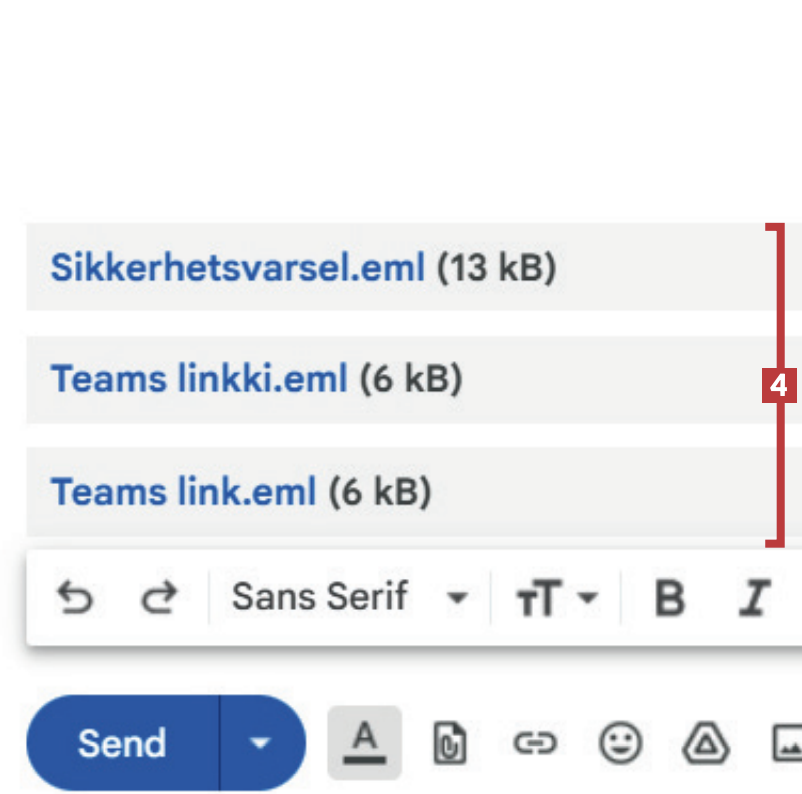
Task: Send the email
Action: coord(122,743)
